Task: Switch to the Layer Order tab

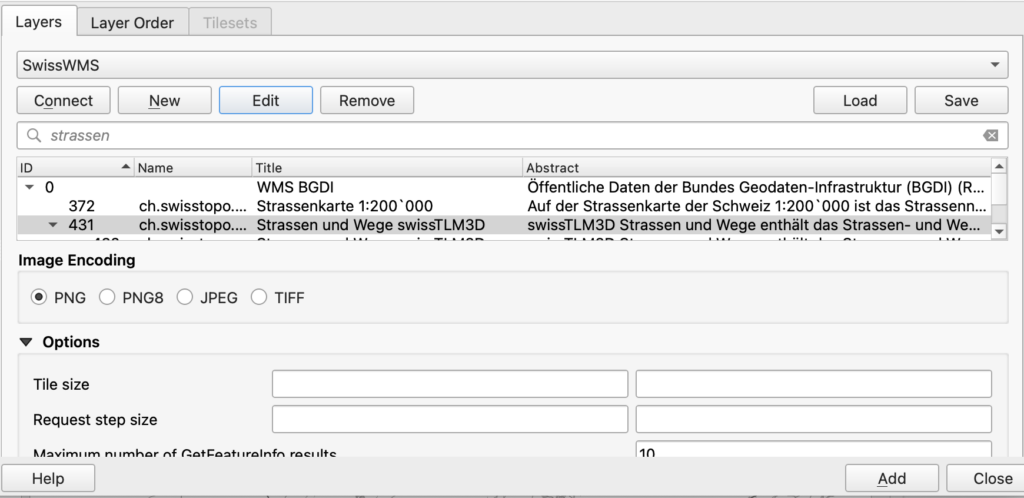Action: click(132, 22)
